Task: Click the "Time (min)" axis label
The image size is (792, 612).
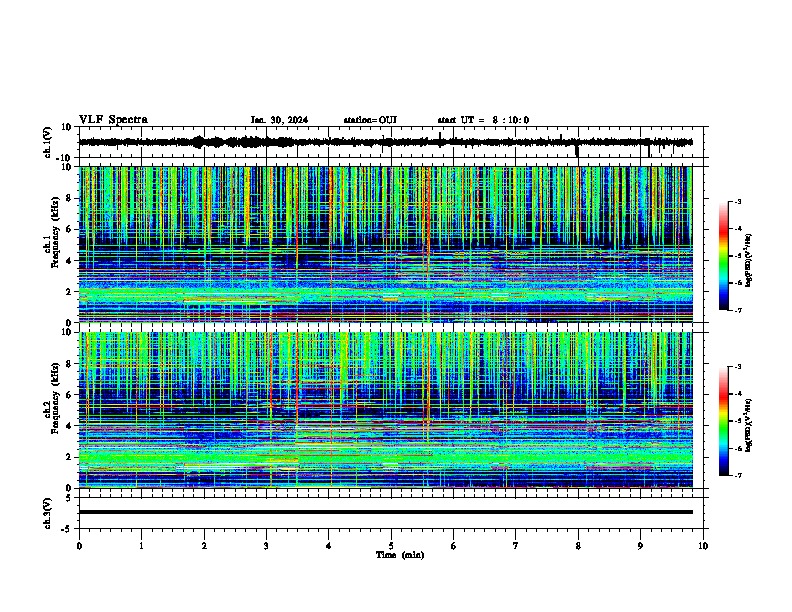Action: tap(400, 555)
